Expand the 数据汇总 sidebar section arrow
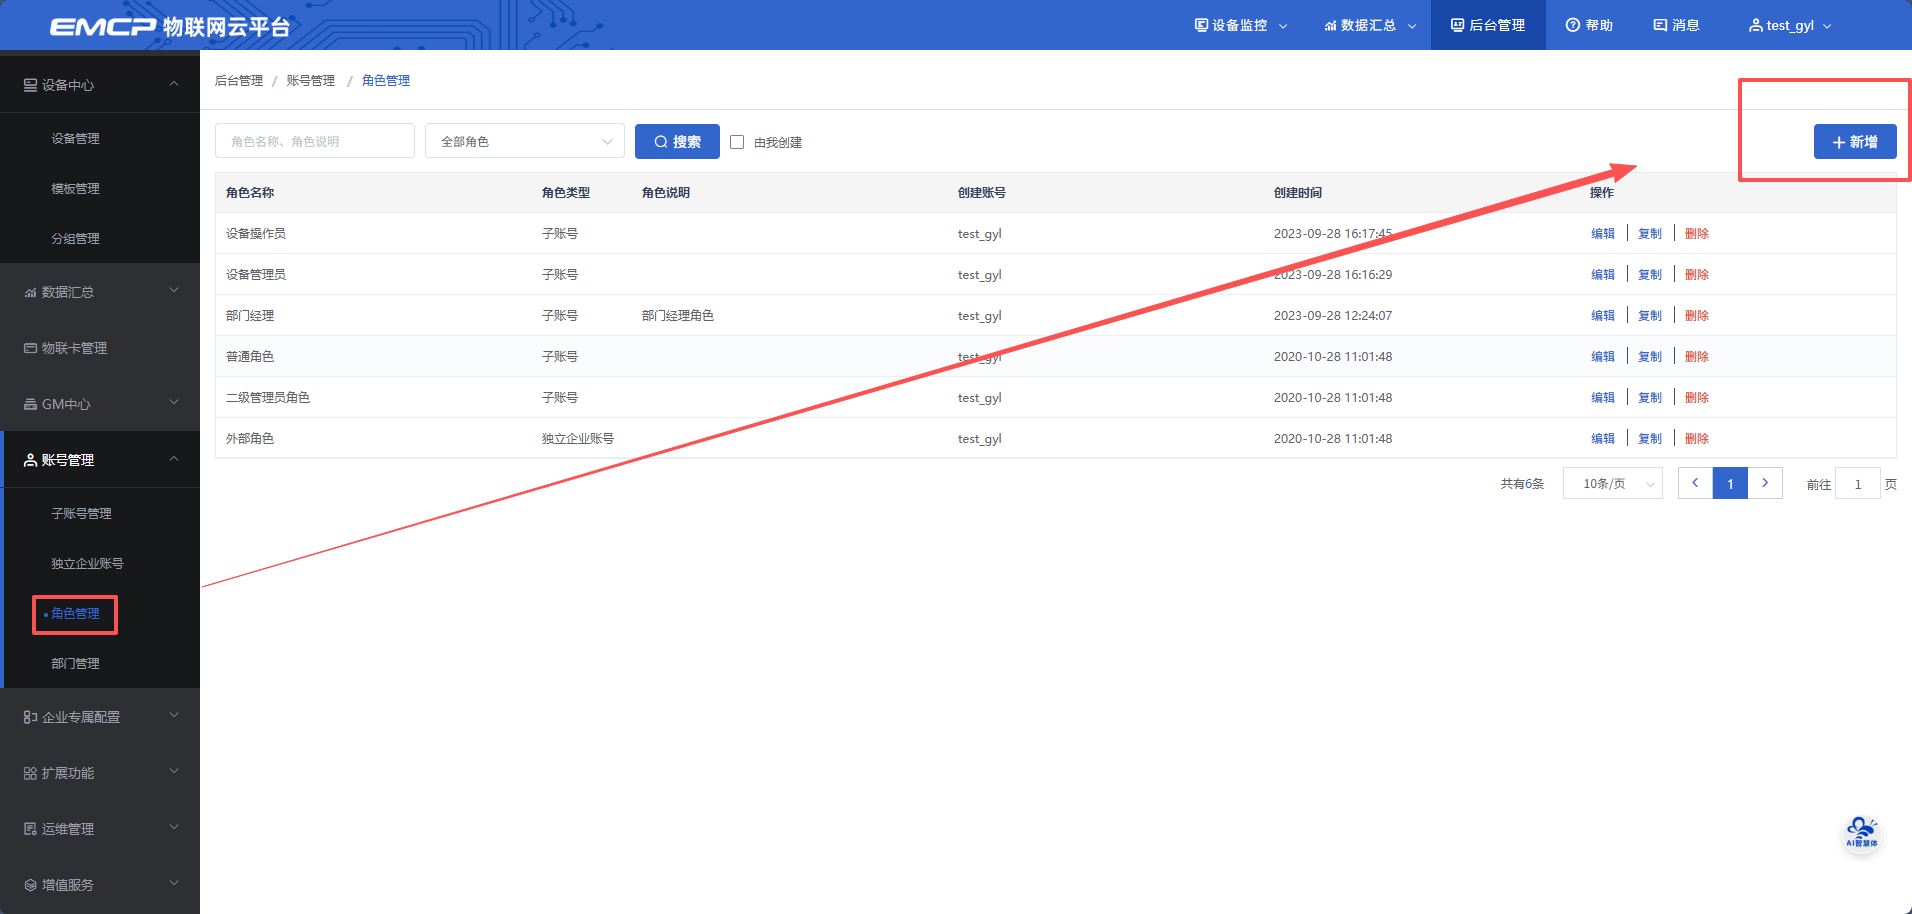This screenshot has width=1912, height=914. point(174,291)
